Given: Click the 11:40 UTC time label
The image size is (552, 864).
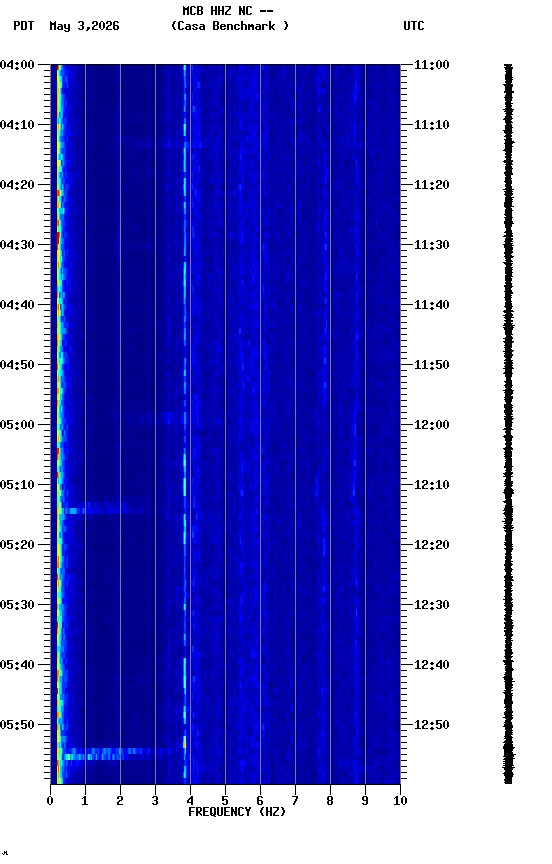Looking at the screenshot, I should pos(432,305).
